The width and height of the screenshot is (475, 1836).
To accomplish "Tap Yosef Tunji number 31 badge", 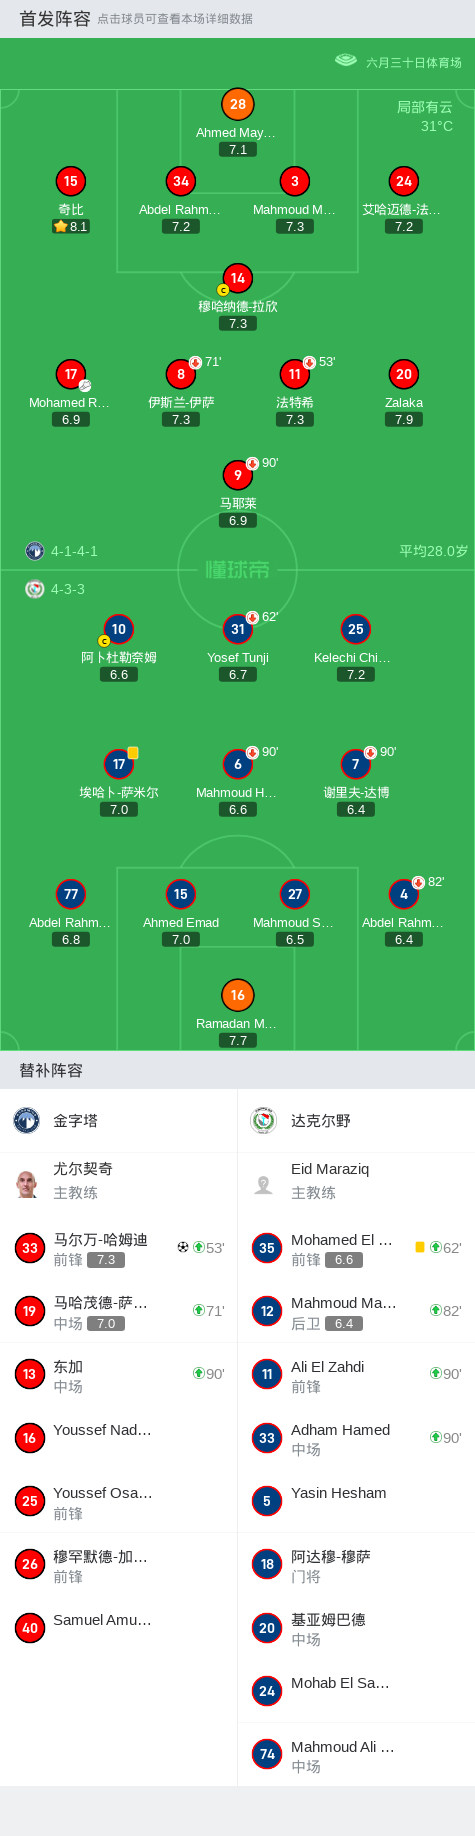I will coord(238,629).
